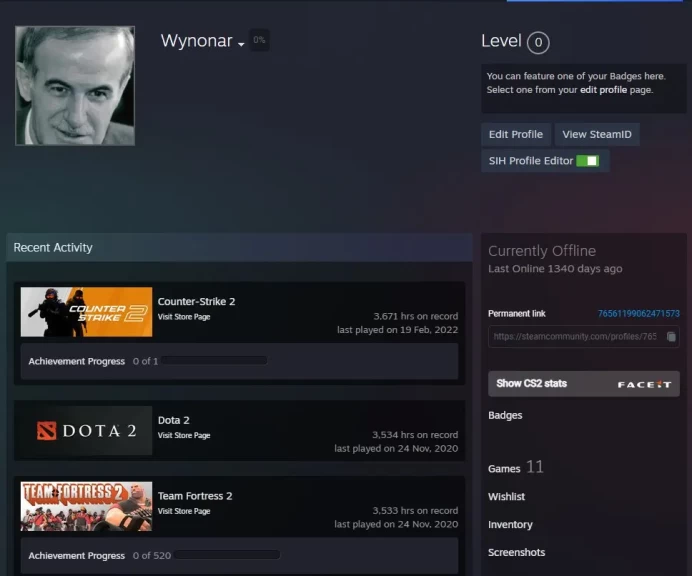
Task: Visit Store Page for Dota 2
Action: 184,435
